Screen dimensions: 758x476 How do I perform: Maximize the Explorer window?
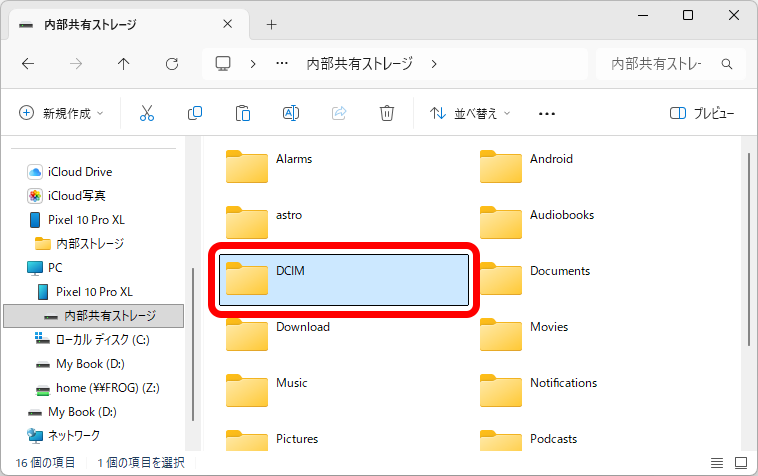tap(688, 15)
